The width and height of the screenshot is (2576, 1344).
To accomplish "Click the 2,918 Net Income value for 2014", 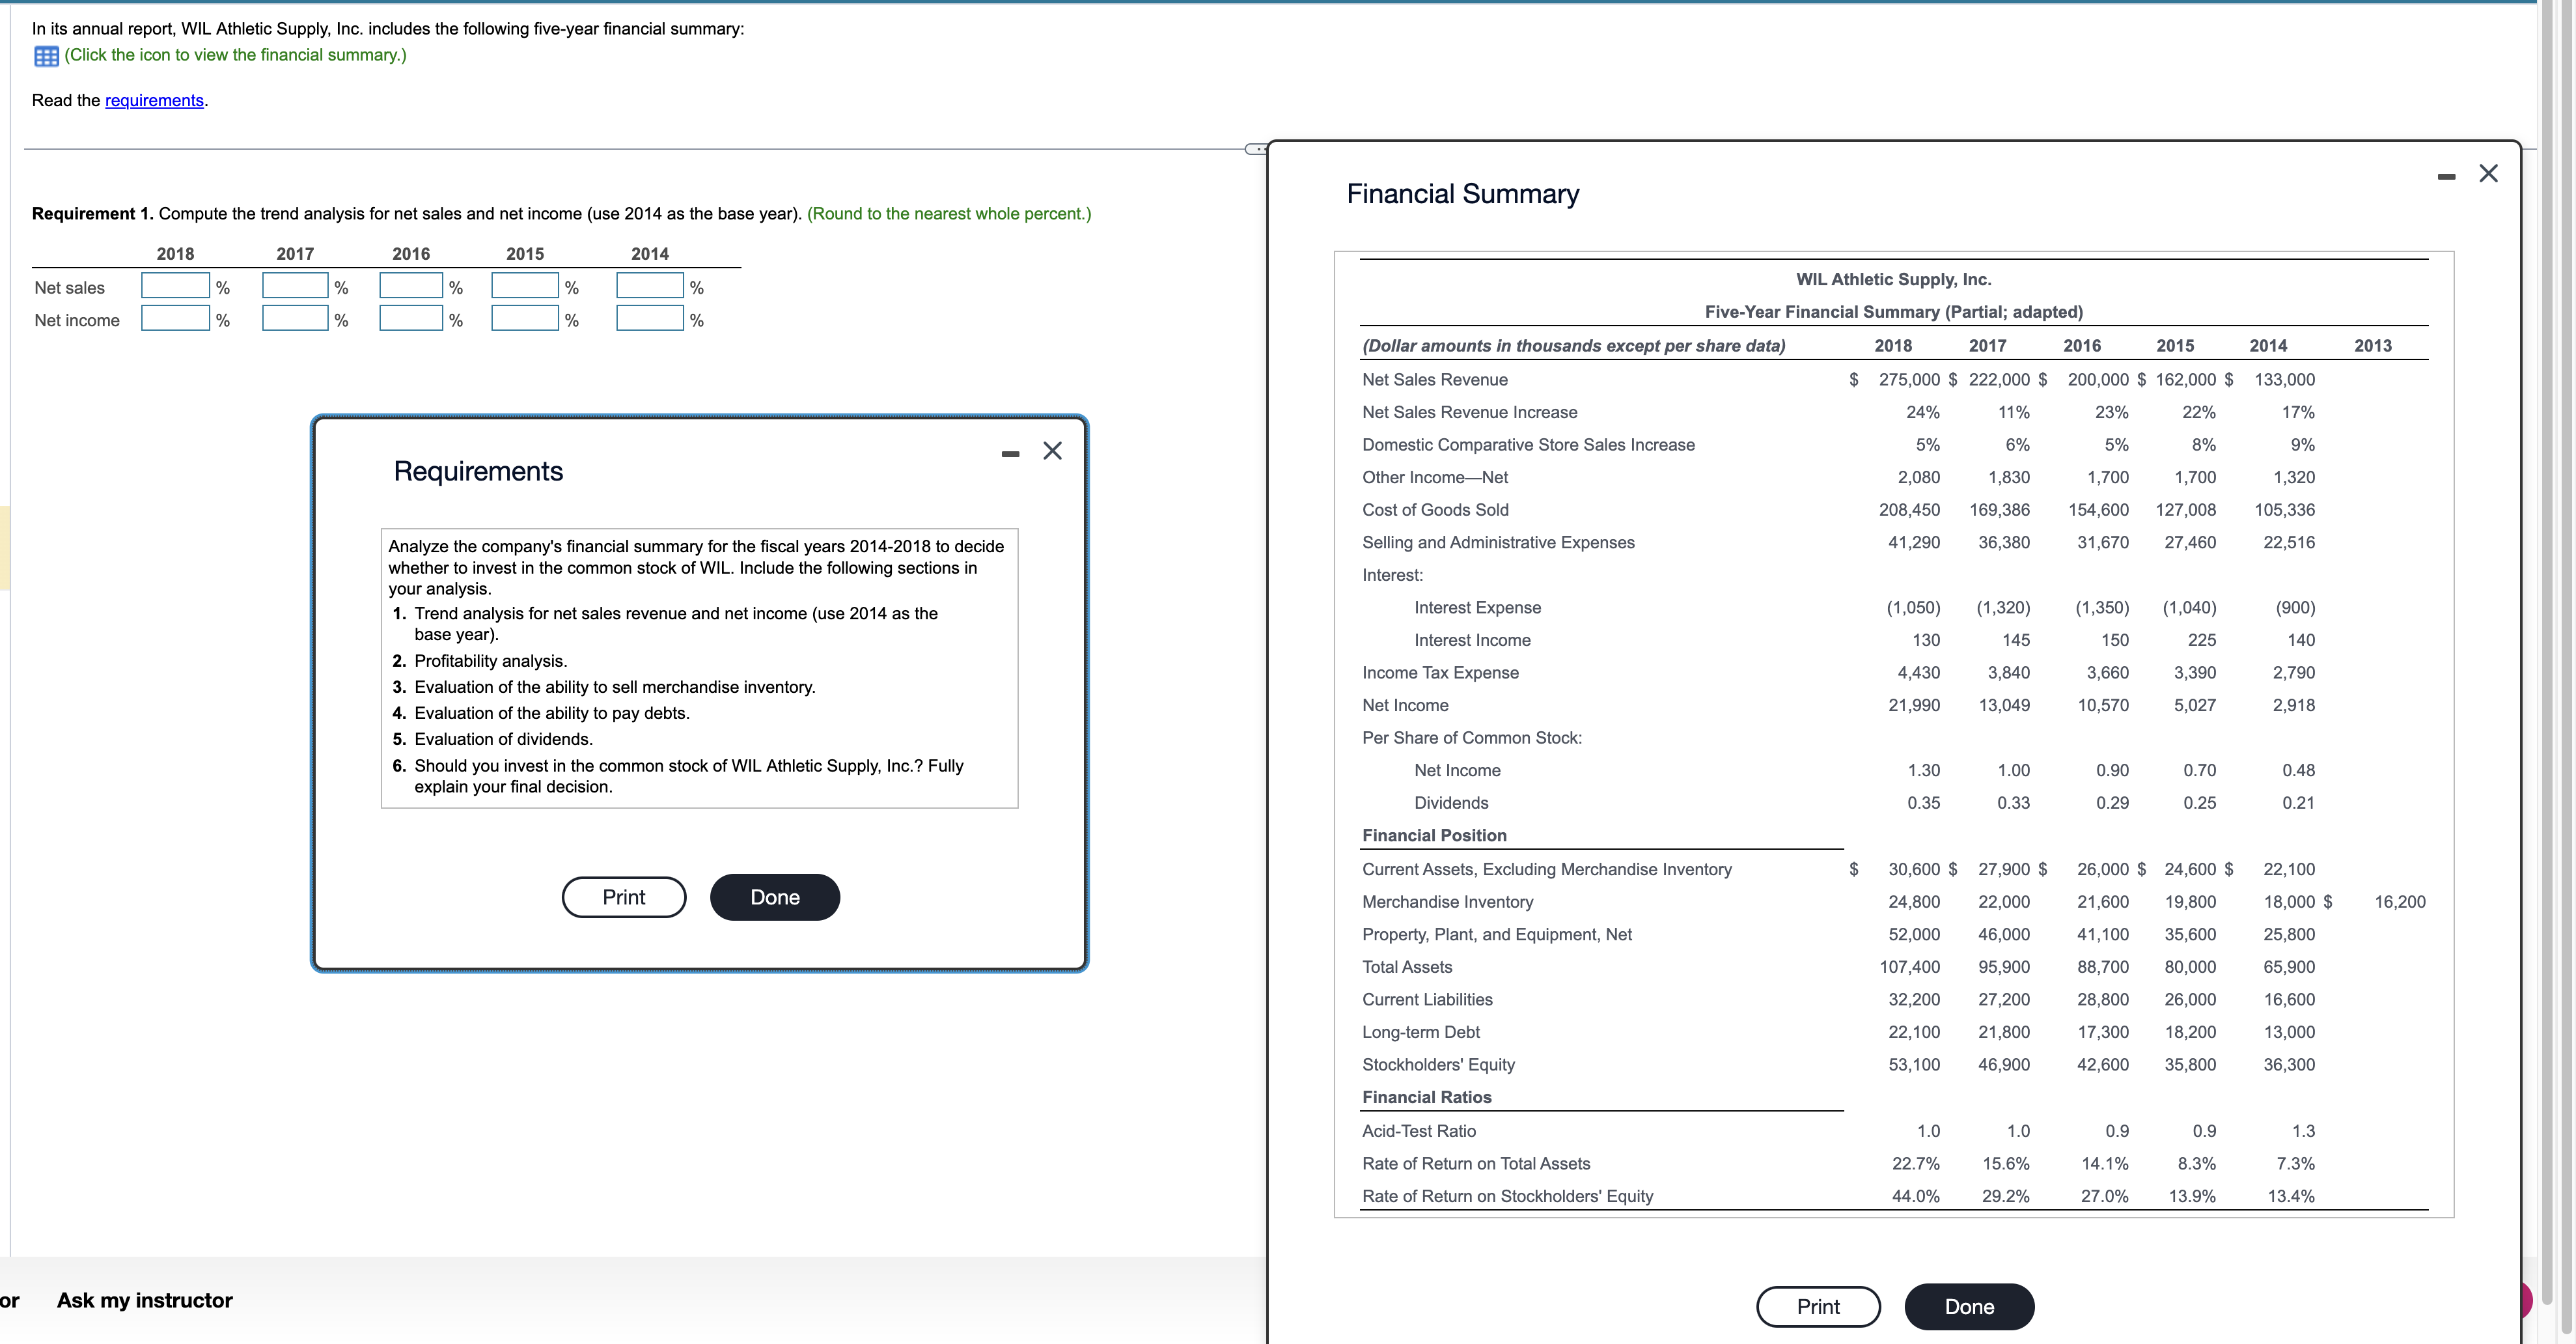I will [2293, 705].
